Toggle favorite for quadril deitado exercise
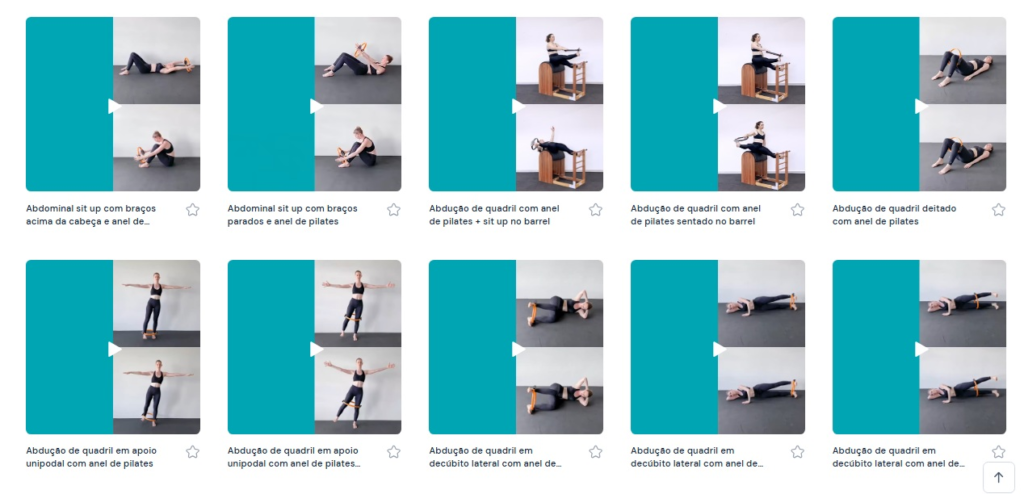Image resolution: width=1024 pixels, height=494 pixels. coord(998,210)
